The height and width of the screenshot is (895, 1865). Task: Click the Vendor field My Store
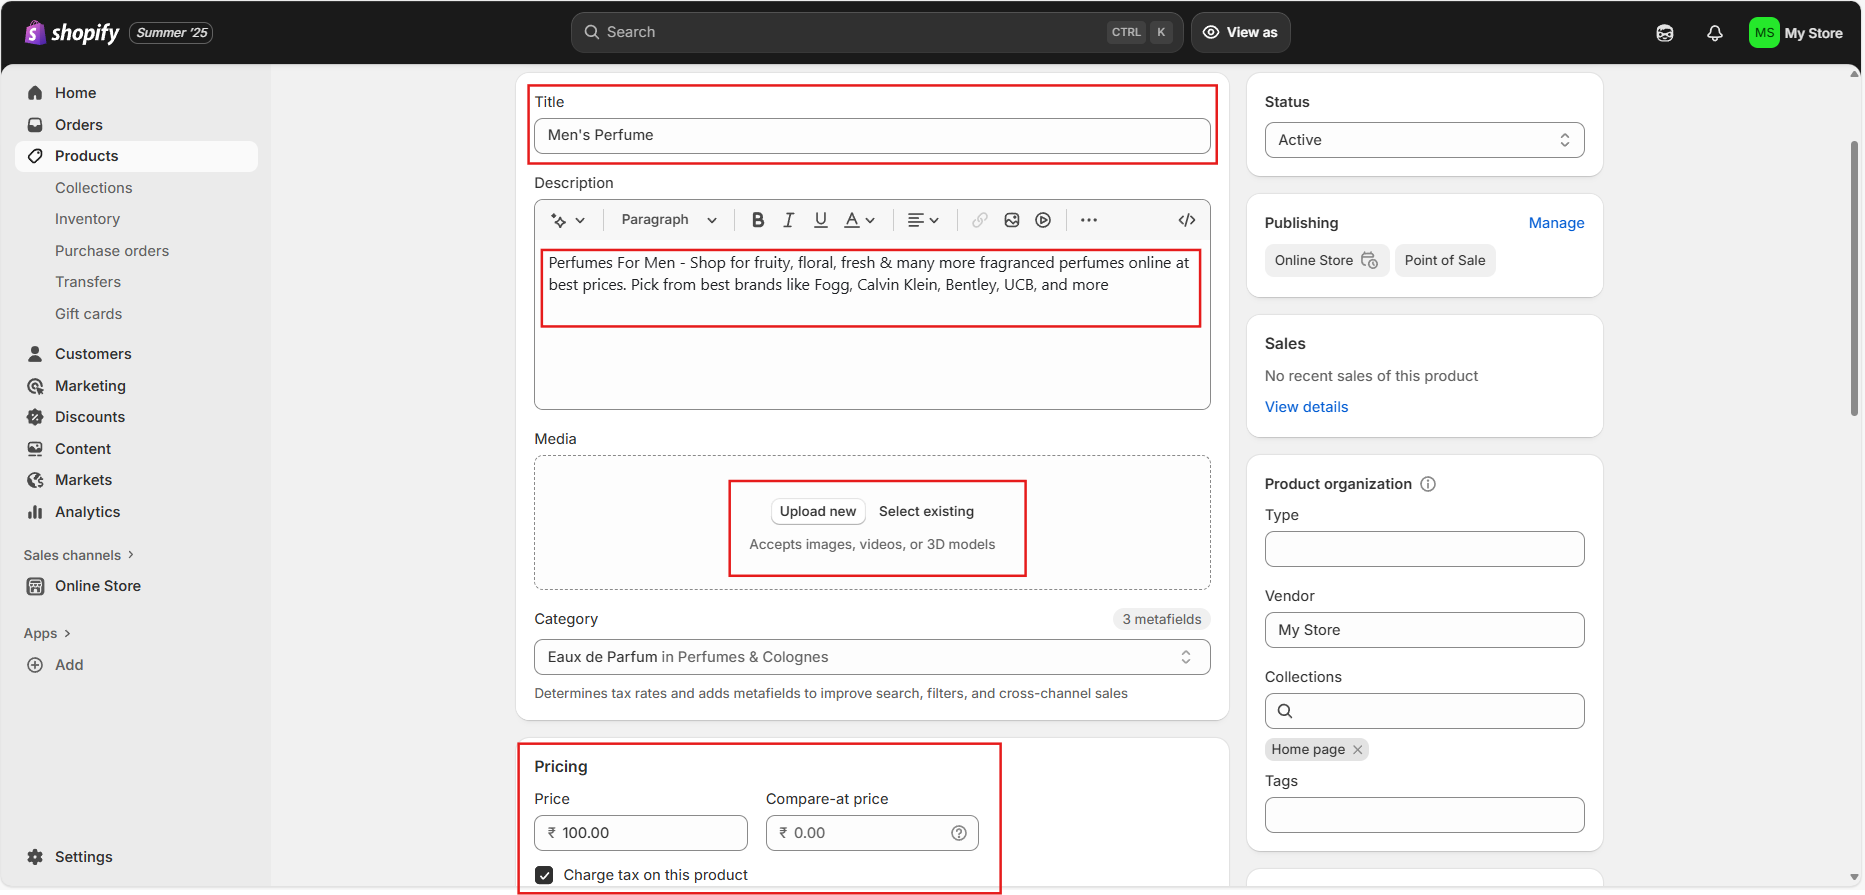1424,630
